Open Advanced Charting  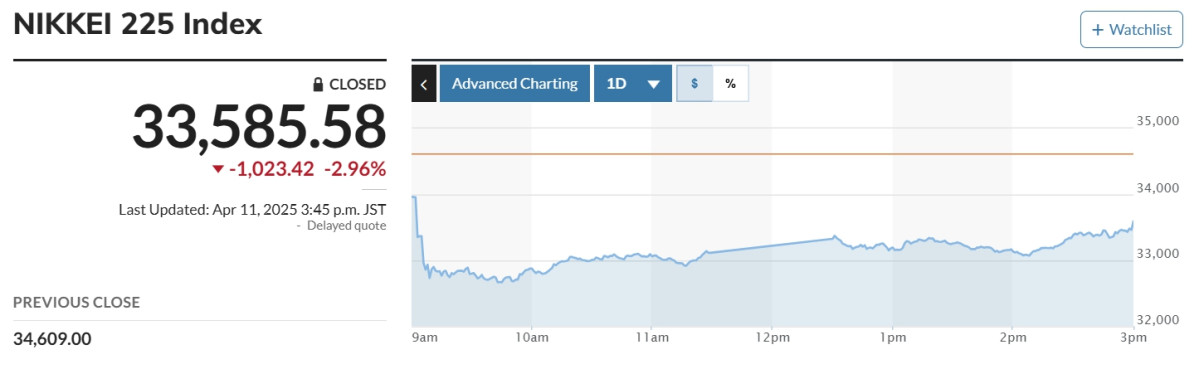pyautogui.click(x=515, y=83)
